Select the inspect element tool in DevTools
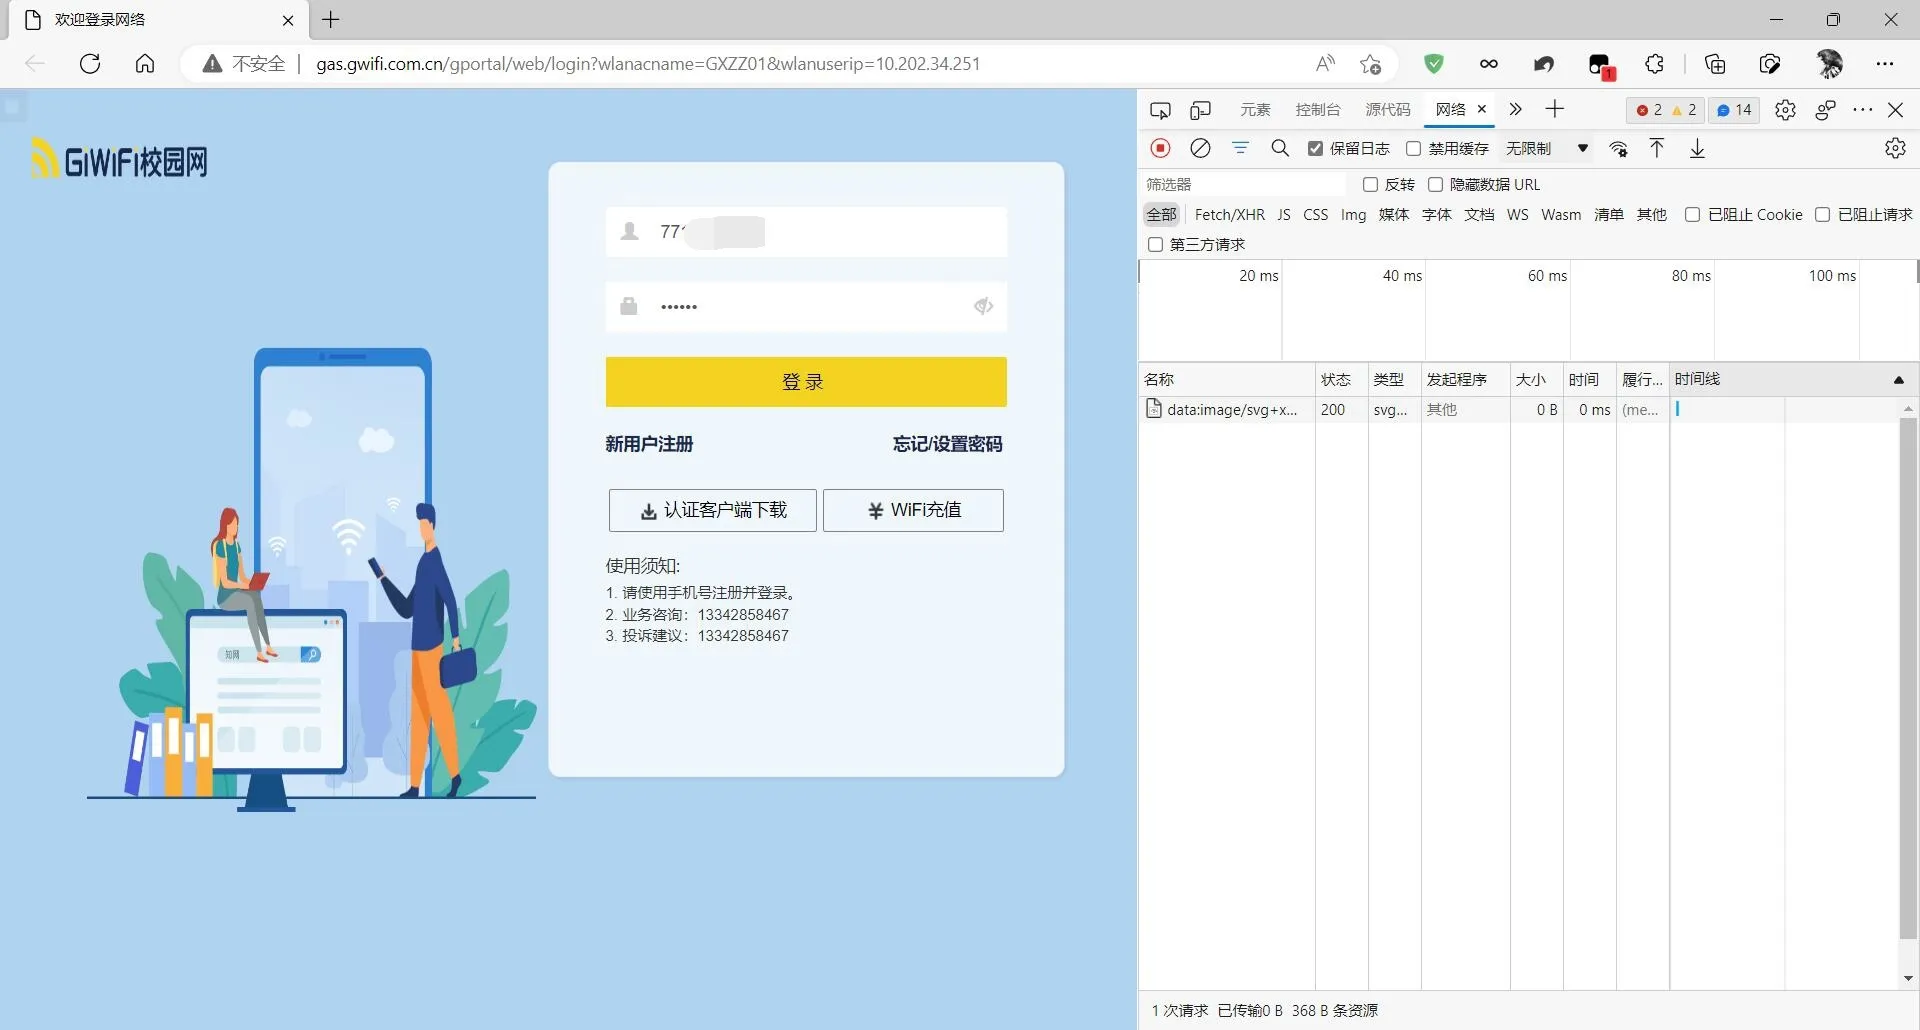This screenshot has height=1030, width=1920. pos(1160,110)
